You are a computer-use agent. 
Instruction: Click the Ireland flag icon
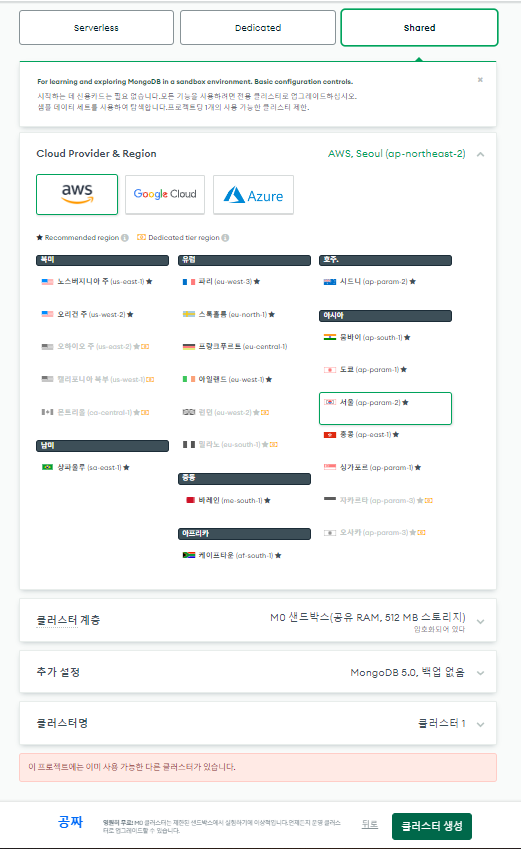(x=189, y=380)
